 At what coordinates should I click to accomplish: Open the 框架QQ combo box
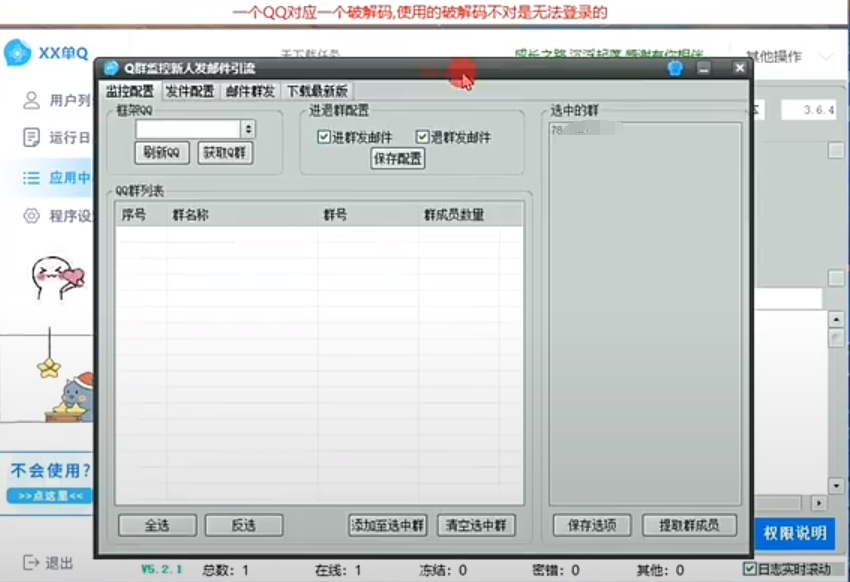click(x=195, y=129)
